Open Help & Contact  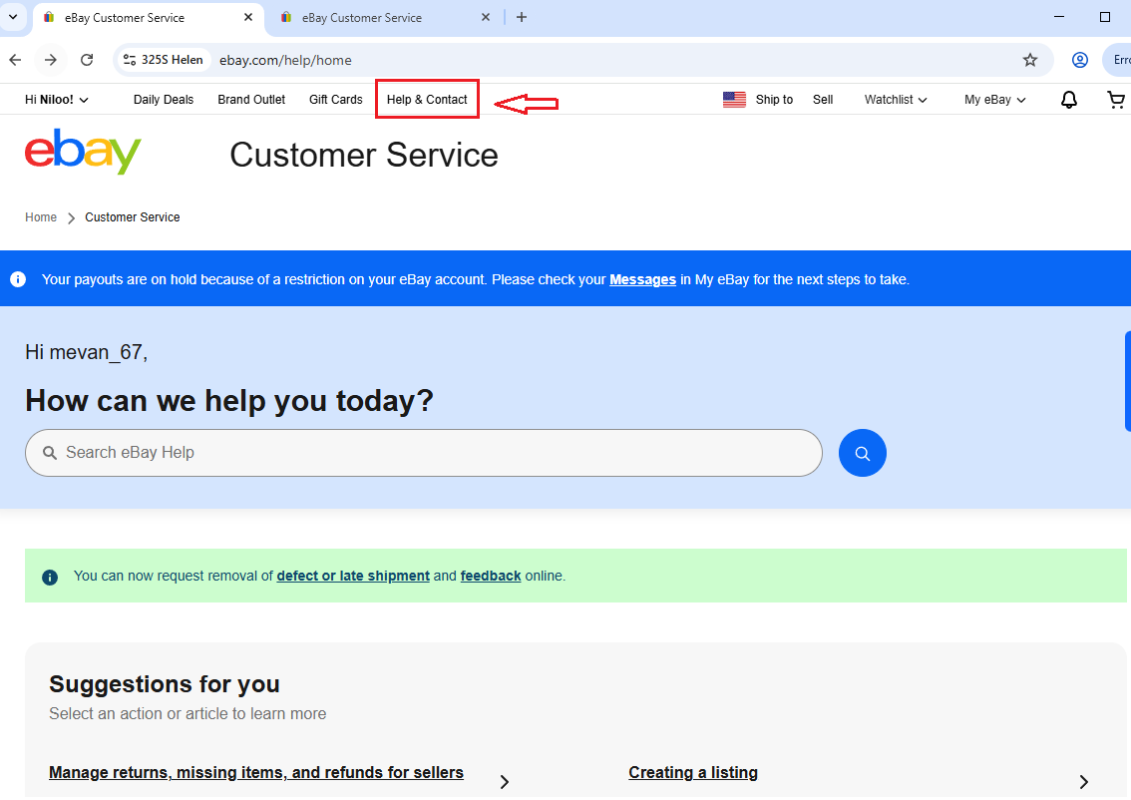coord(427,100)
